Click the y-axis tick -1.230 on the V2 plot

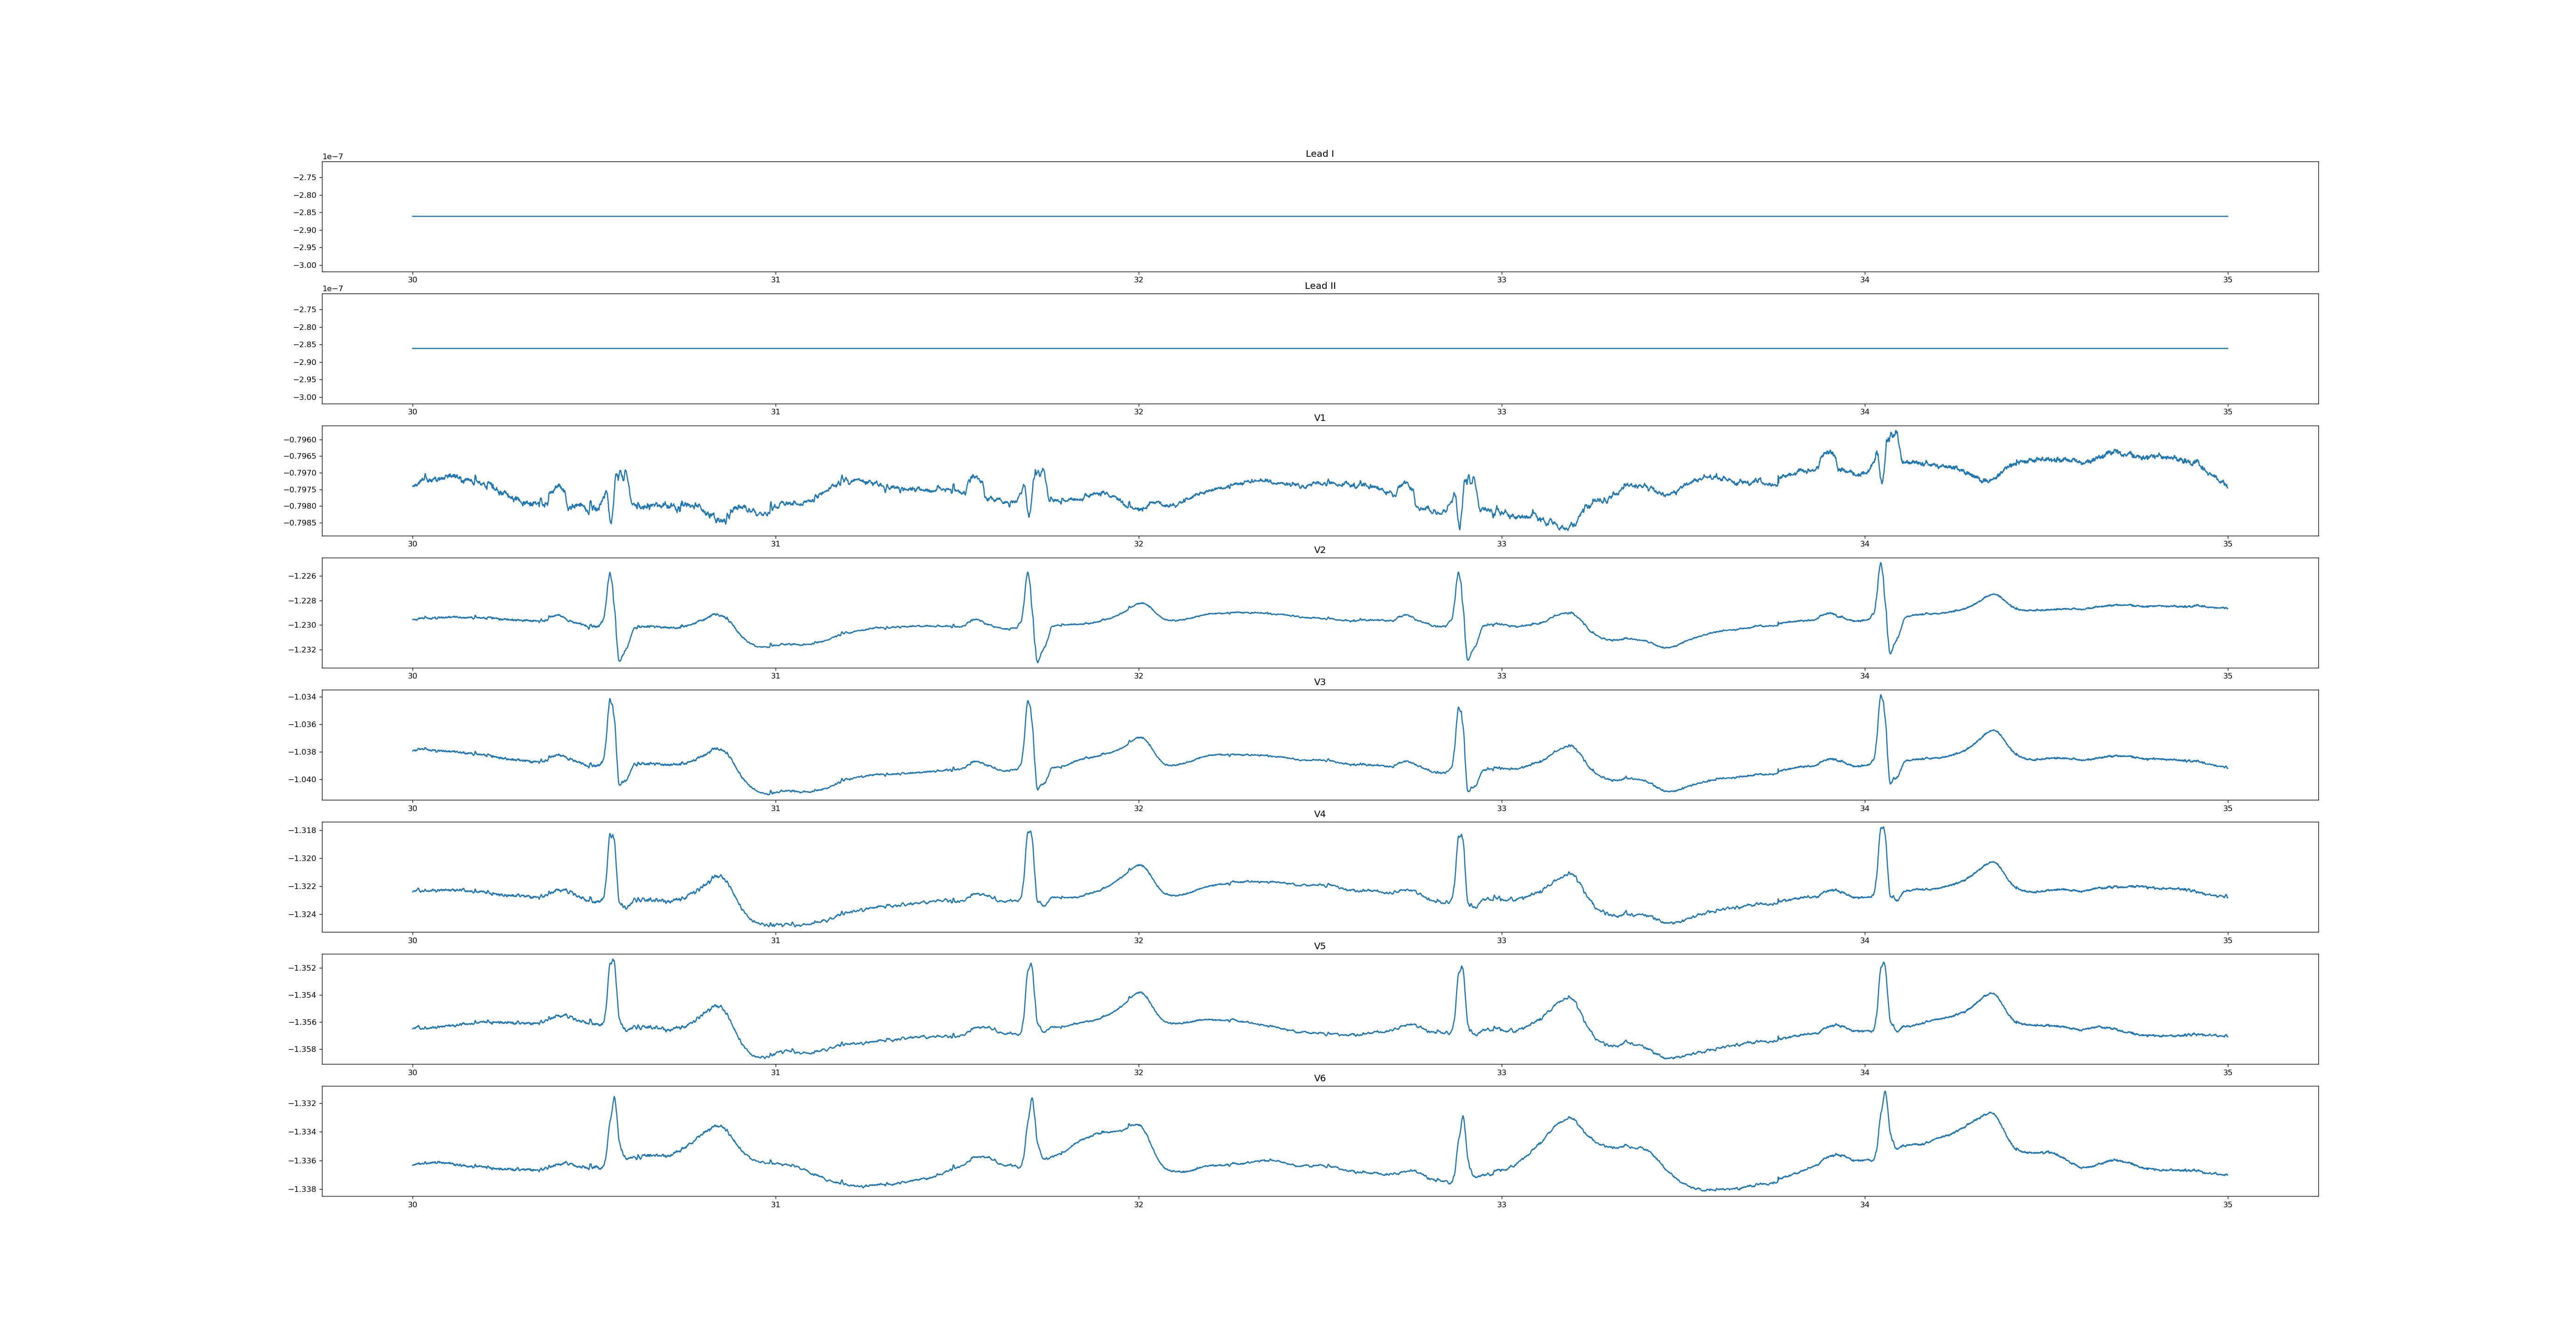click(303, 625)
